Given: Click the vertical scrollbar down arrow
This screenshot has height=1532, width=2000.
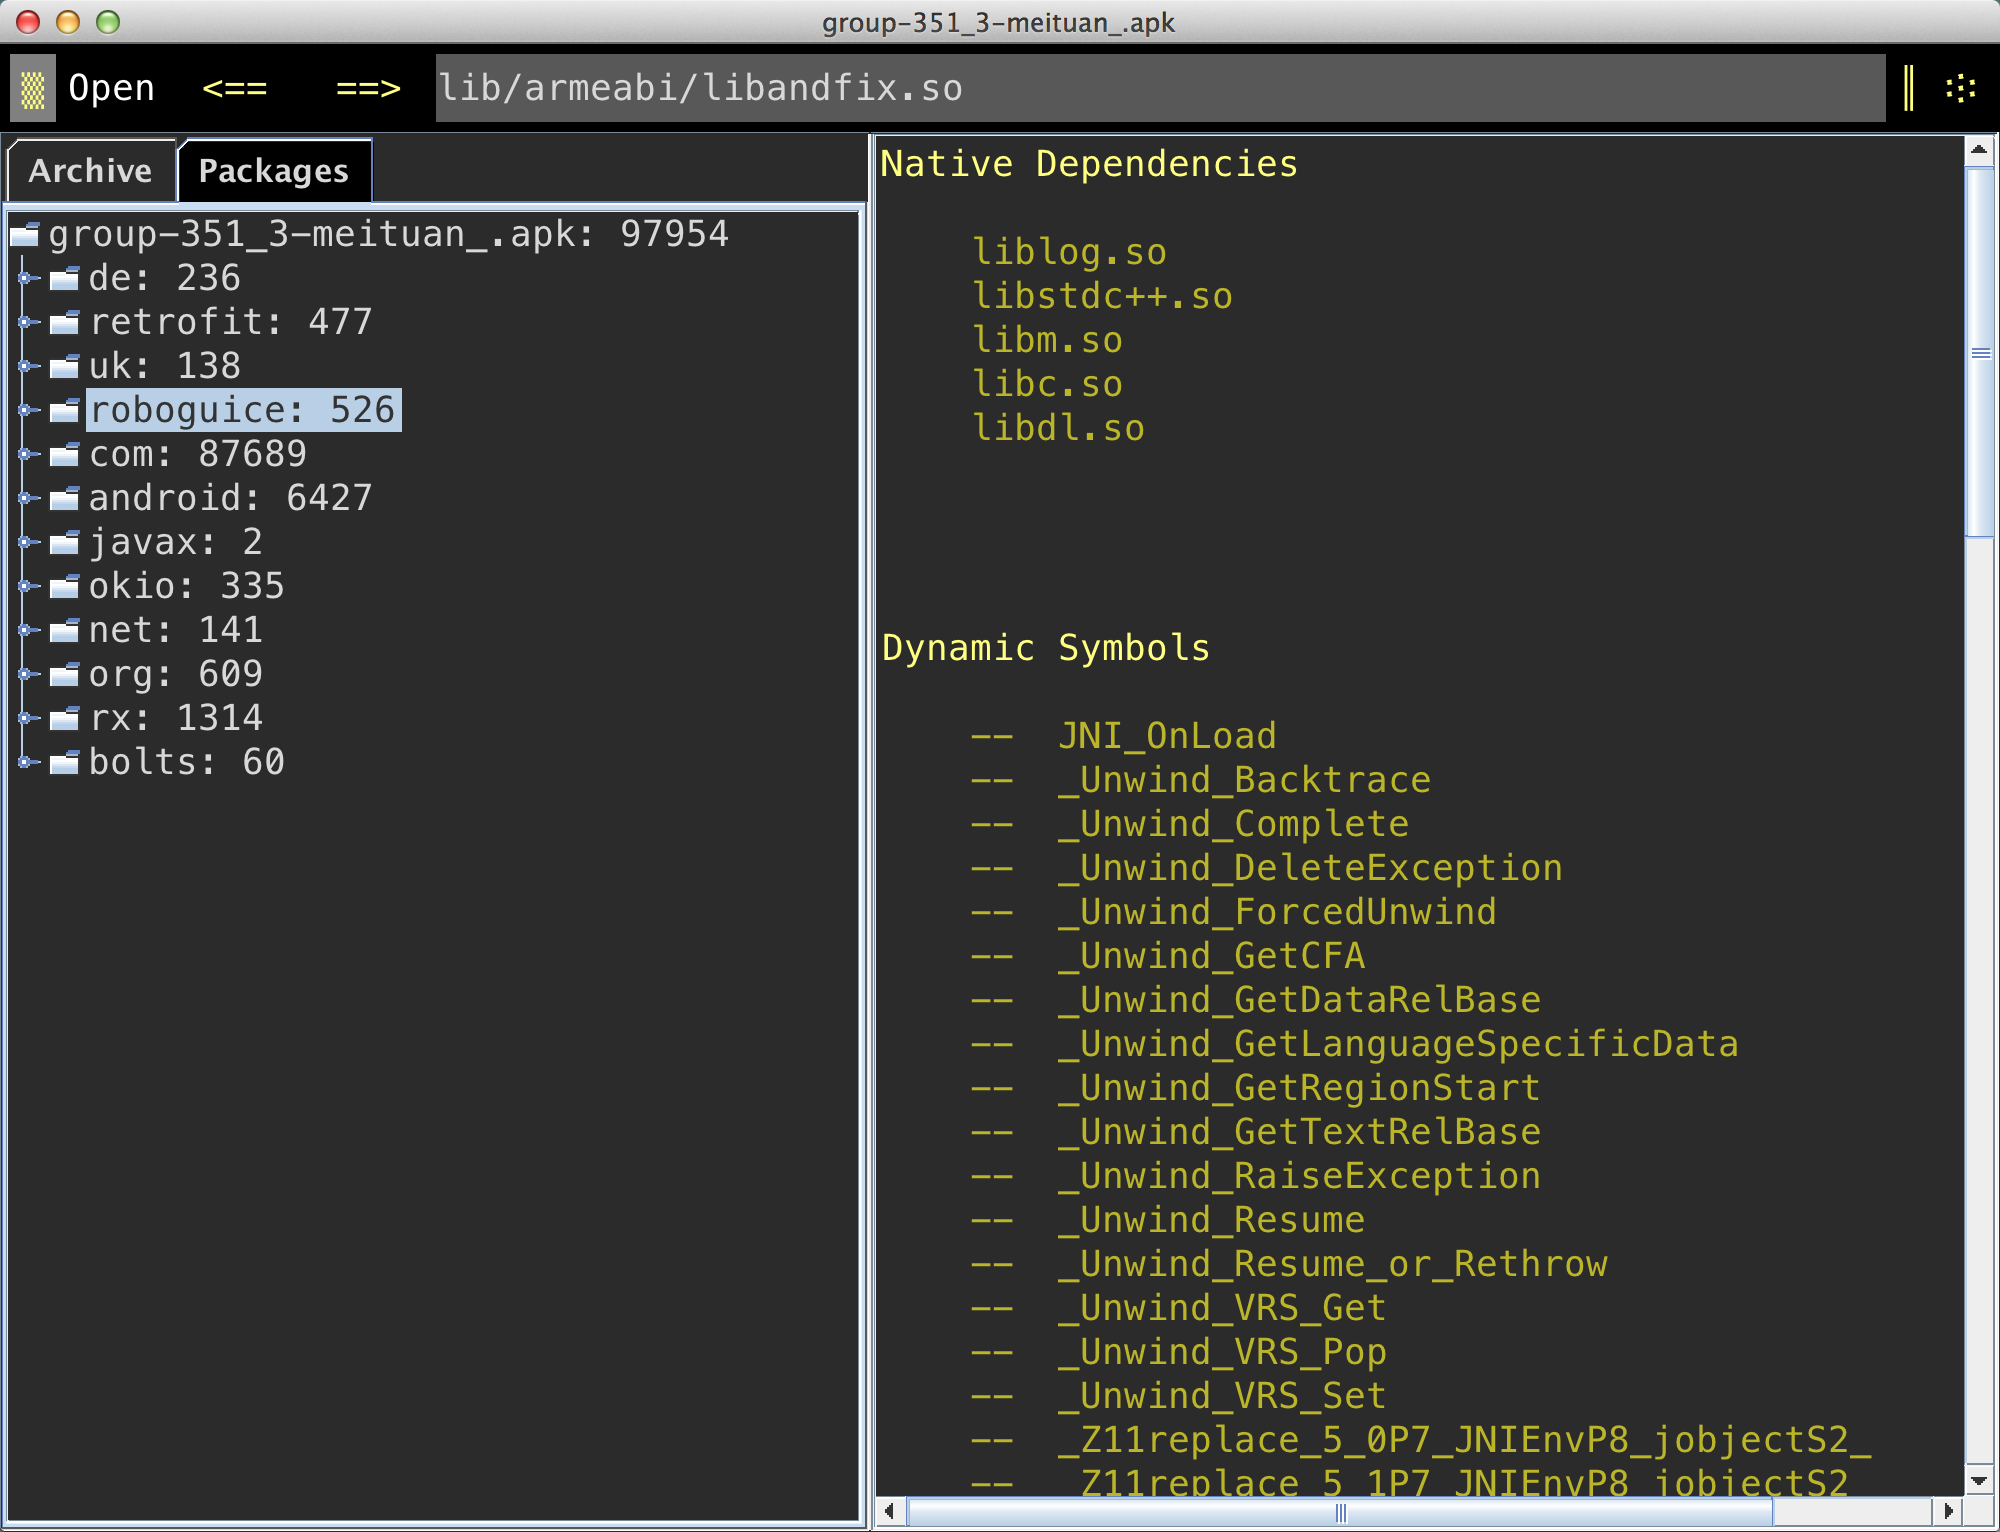Looking at the screenshot, I should (1979, 1481).
